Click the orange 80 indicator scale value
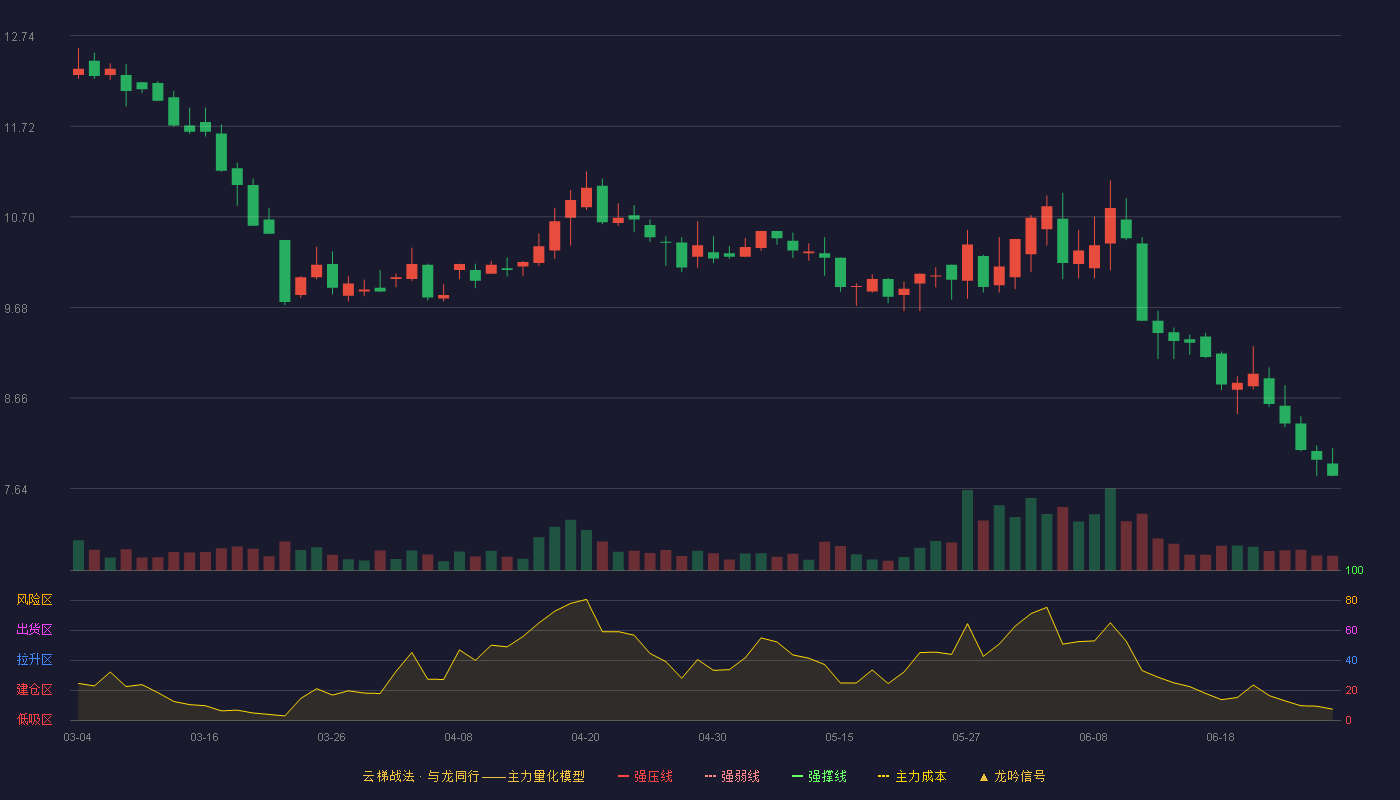 pos(1351,601)
